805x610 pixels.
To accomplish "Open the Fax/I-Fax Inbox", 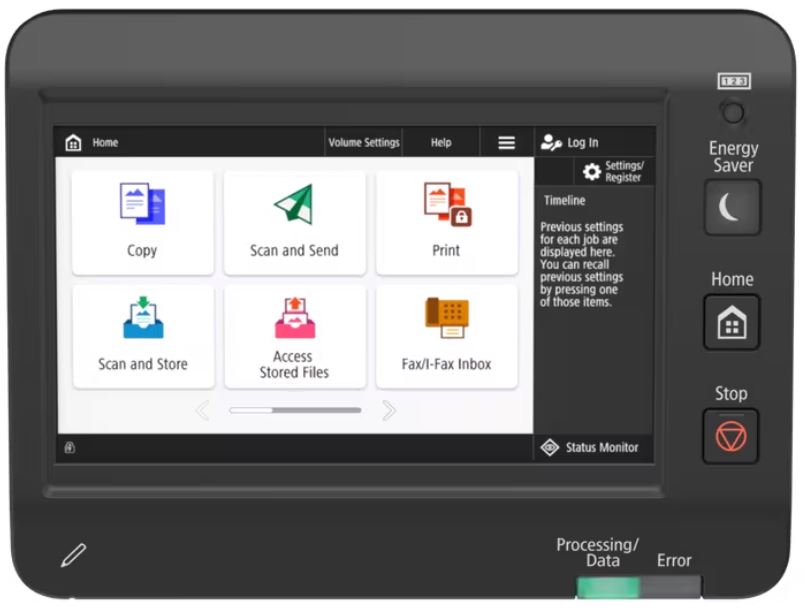I will (x=446, y=336).
